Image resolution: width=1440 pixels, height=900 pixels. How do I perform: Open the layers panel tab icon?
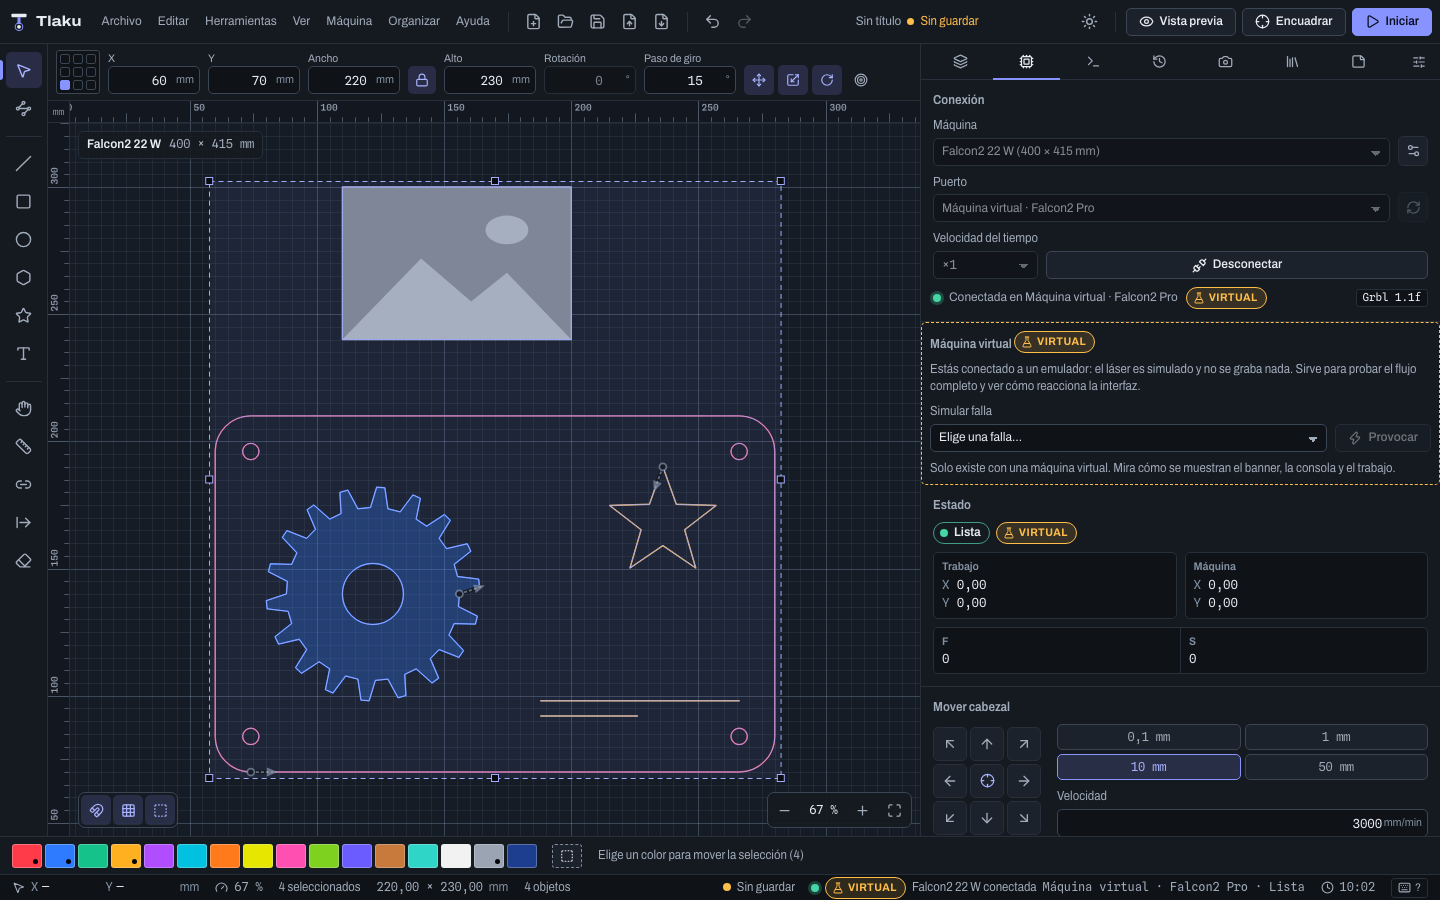click(x=960, y=62)
